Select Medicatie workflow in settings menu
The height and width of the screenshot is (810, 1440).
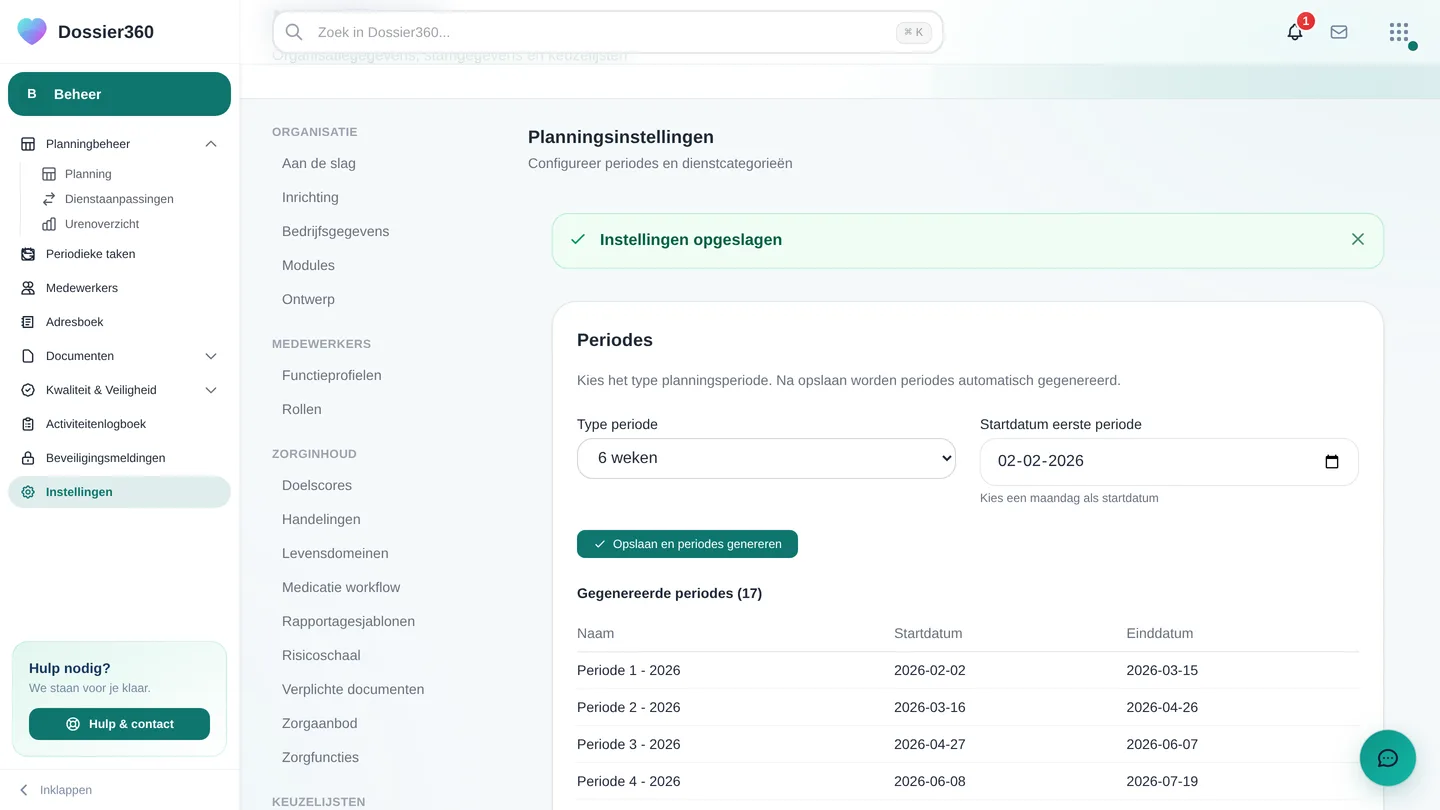[341, 587]
